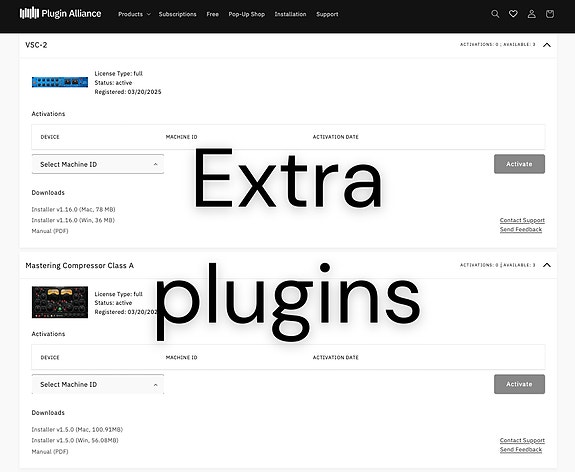Viewport: 575px width, 472px height.
Task: Click Contact Support under VSC-2
Action: (522, 220)
